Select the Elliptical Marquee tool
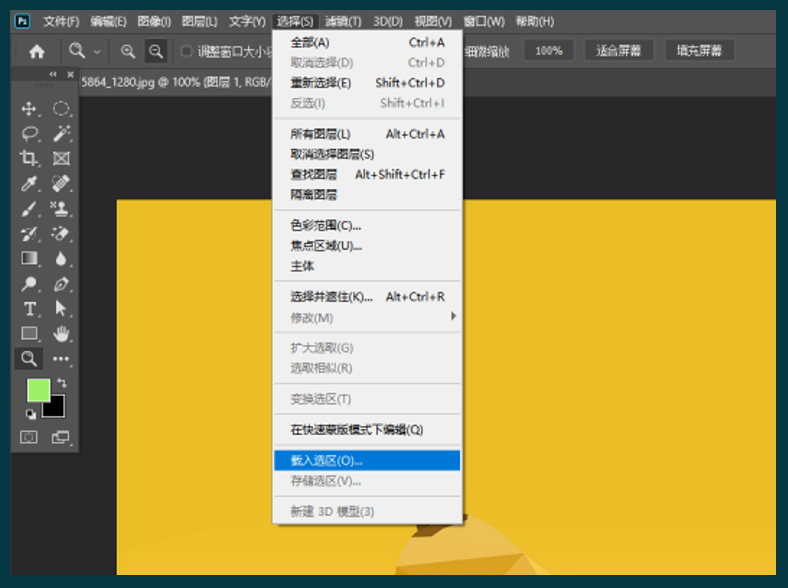Screen dimensions: 788x588 pos(61,108)
